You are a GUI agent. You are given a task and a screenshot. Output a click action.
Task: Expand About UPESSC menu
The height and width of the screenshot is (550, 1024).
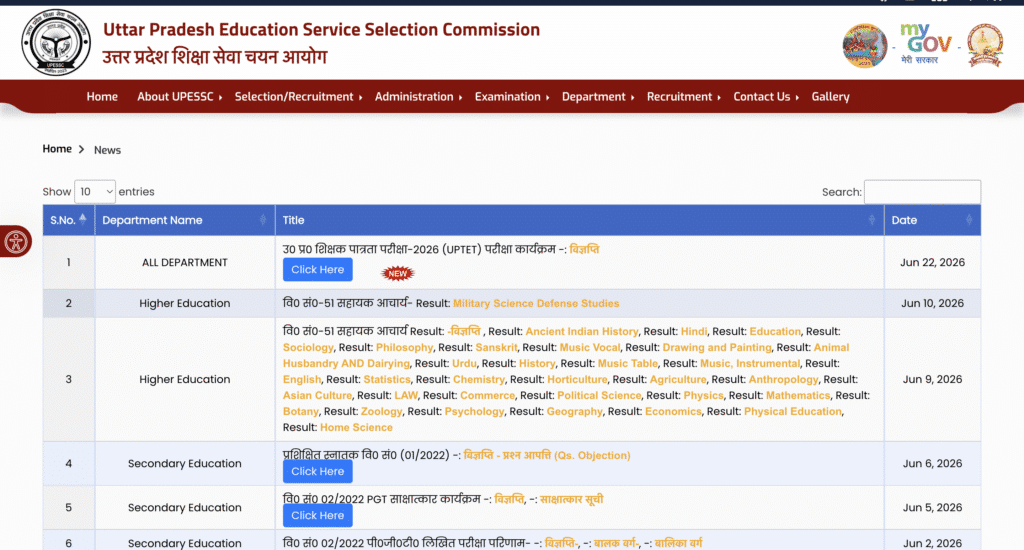(180, 97)
